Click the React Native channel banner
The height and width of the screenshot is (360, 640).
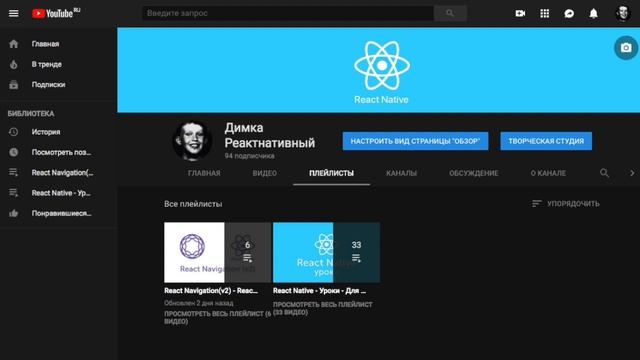tap(378, 70)
